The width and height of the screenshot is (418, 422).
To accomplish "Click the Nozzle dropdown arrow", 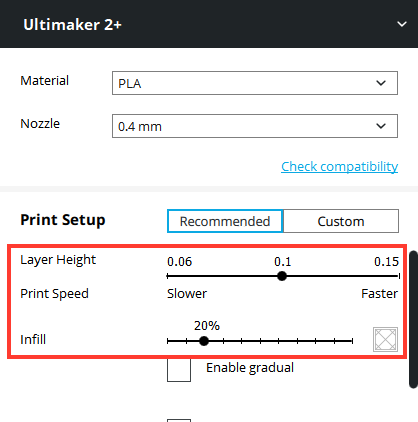I will (x=381, y=126).
